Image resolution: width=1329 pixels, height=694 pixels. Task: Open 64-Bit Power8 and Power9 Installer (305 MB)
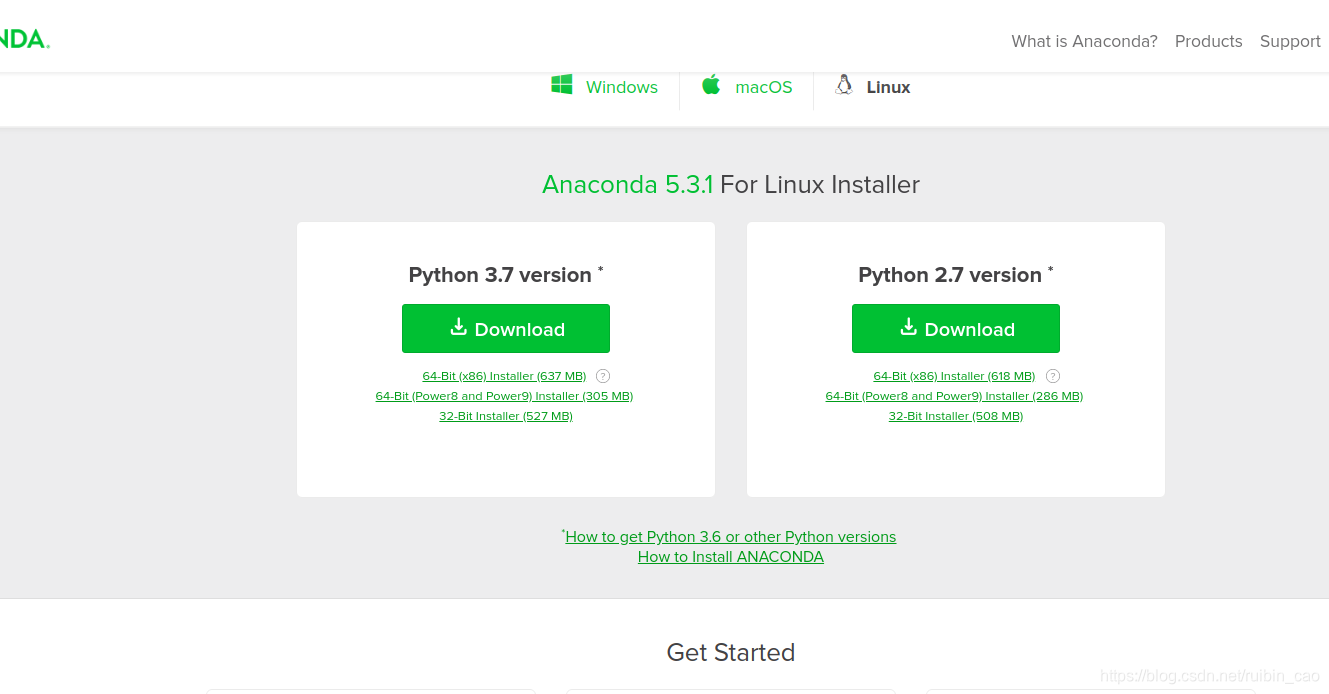(x=504, y=396)
